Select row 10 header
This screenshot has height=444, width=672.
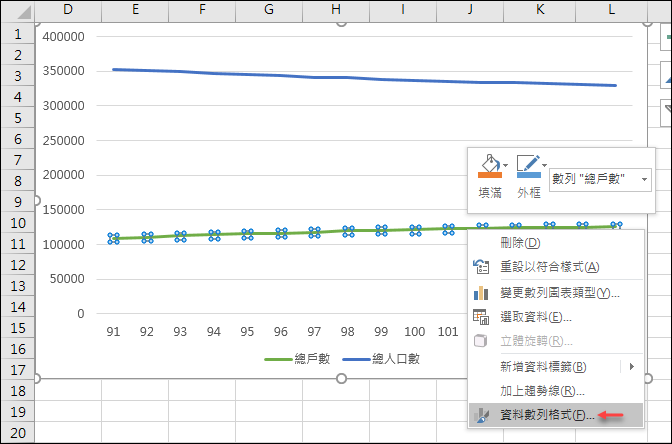pos(18,223)
